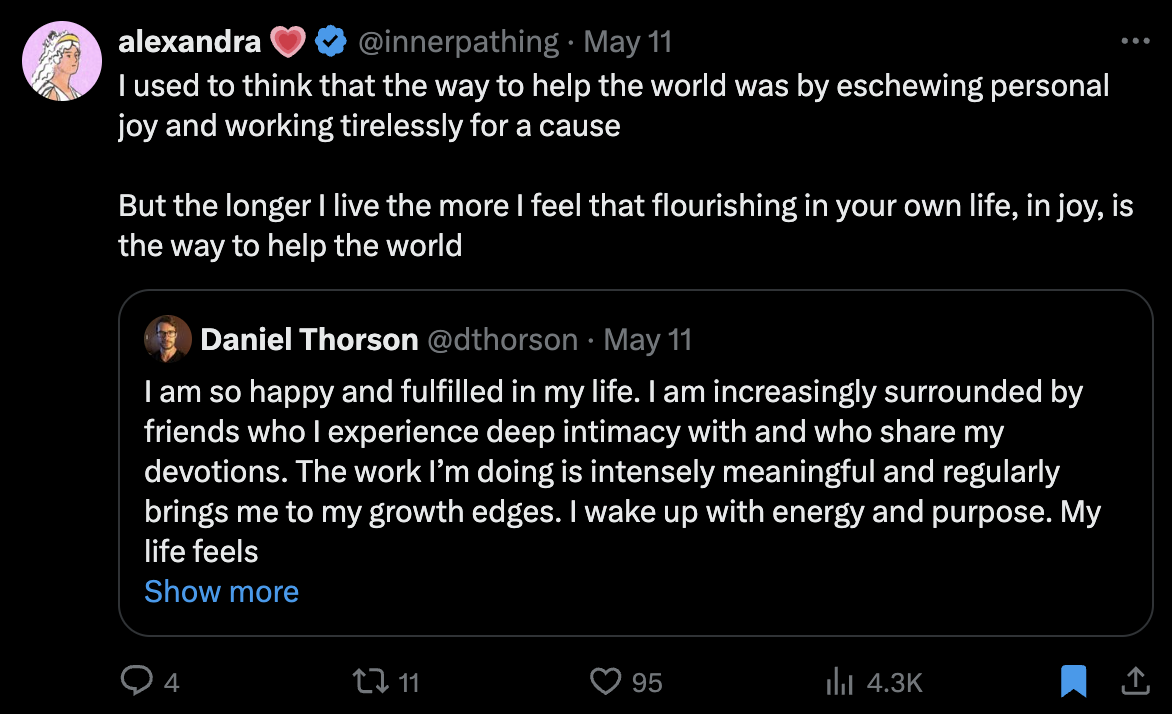Image resolution: width=1172 pixels, height=714 pixels.
Task: Click the reply speech bubble icon
Action: [135, 681]
